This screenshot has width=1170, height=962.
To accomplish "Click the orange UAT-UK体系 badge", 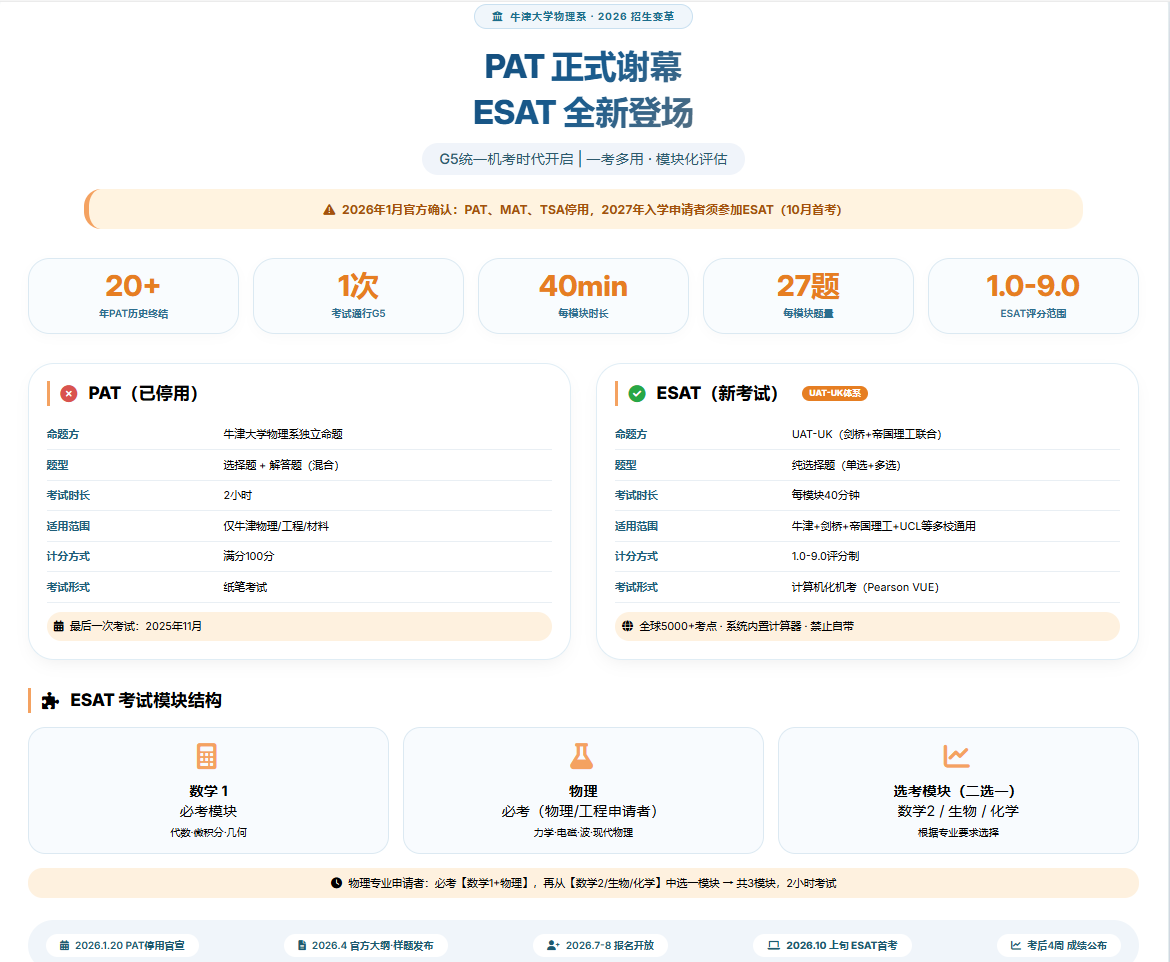I will point(834,394).
